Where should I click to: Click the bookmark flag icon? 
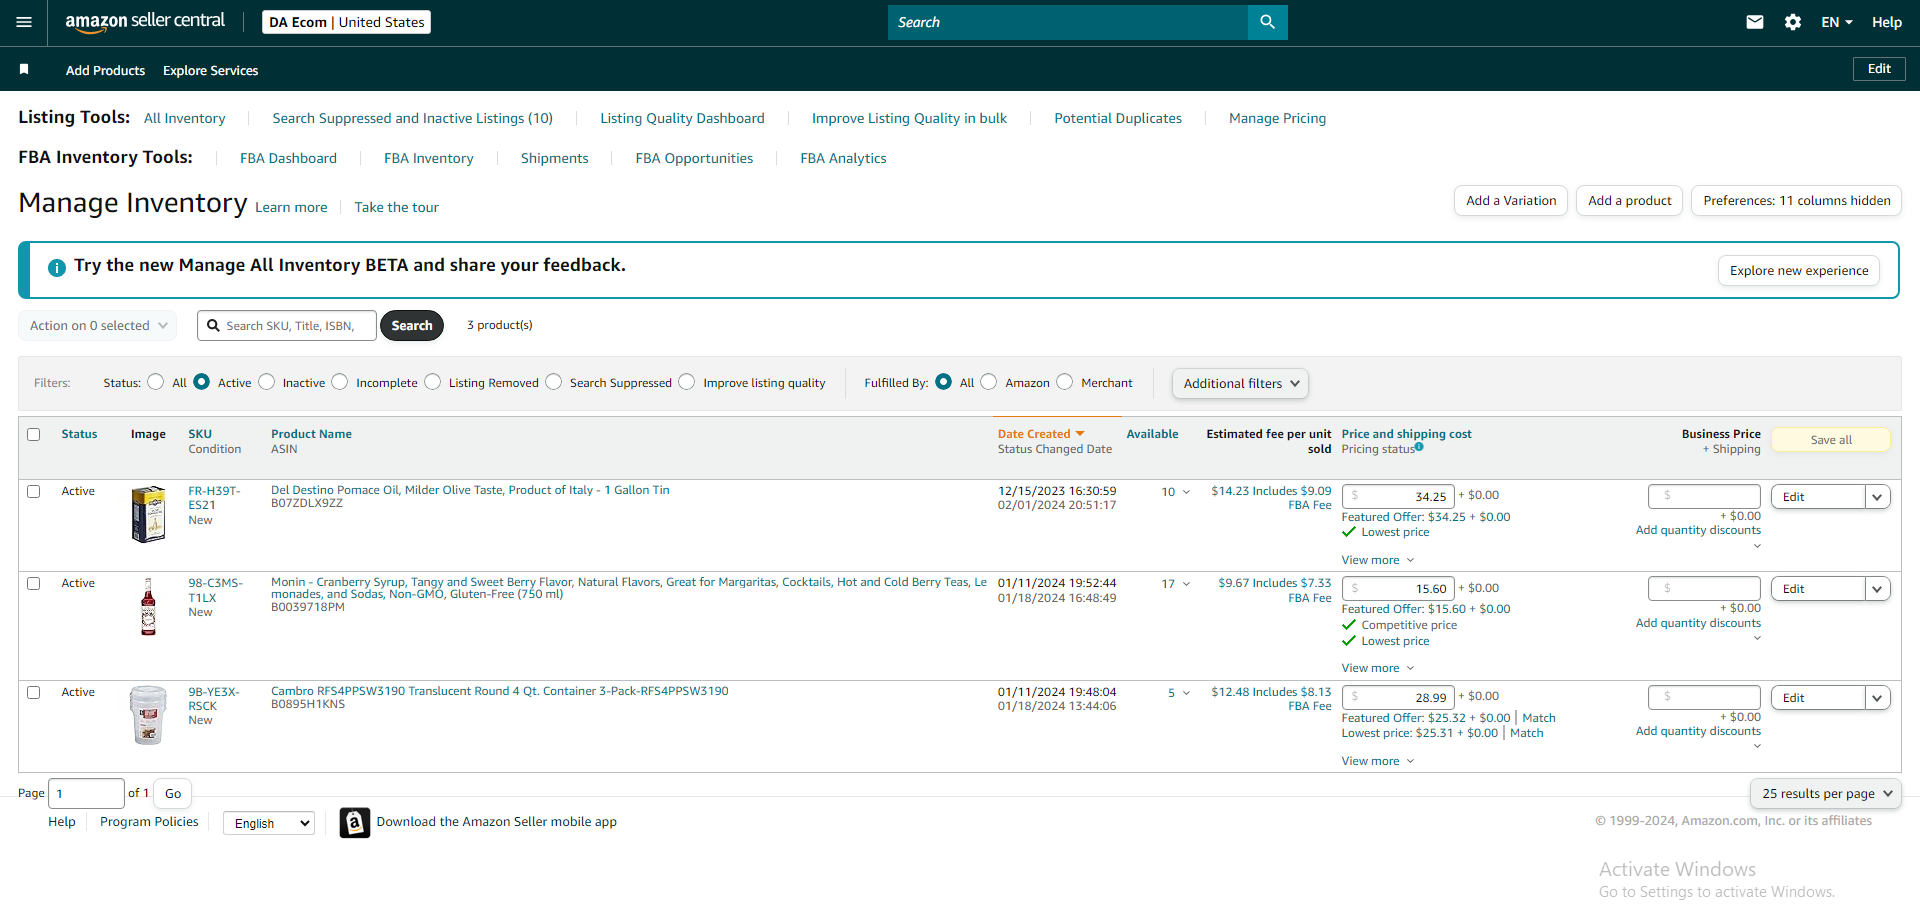point(24,69)
